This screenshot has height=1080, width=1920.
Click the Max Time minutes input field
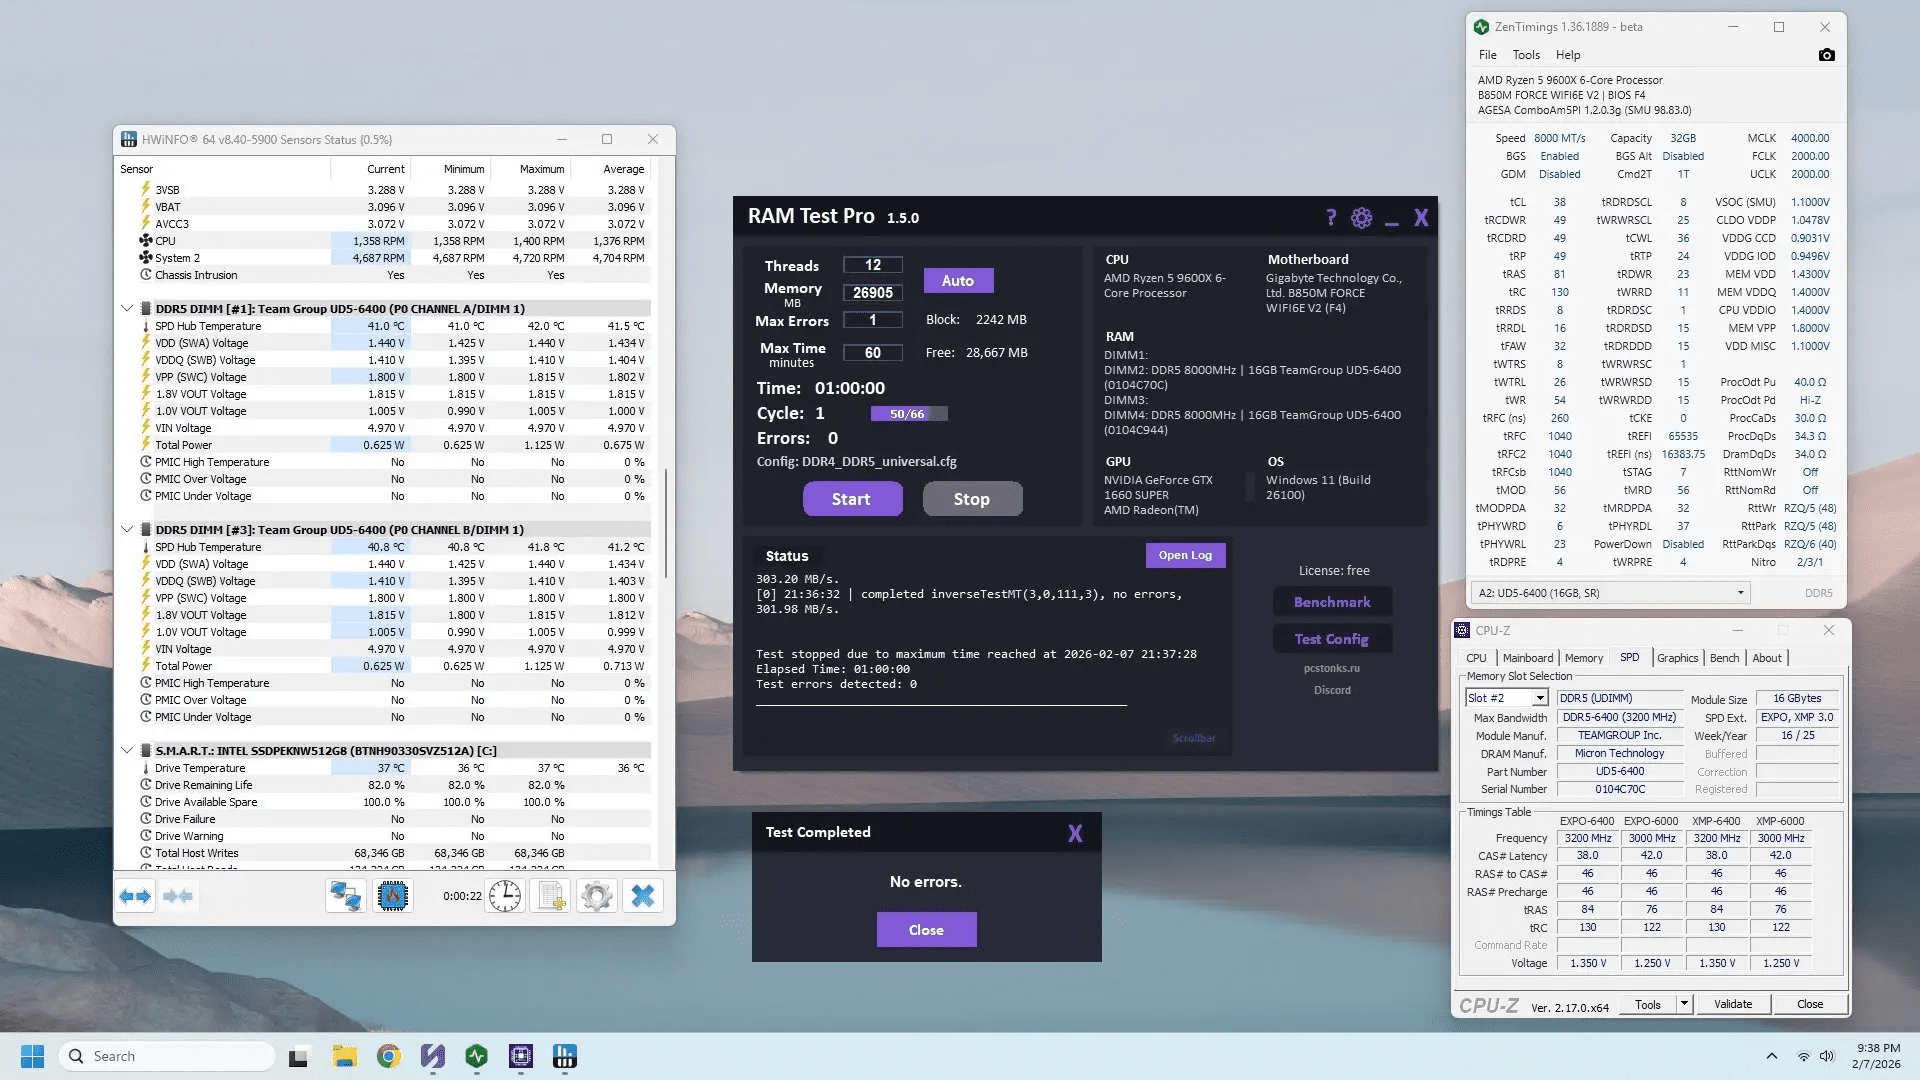coord(872,352)
